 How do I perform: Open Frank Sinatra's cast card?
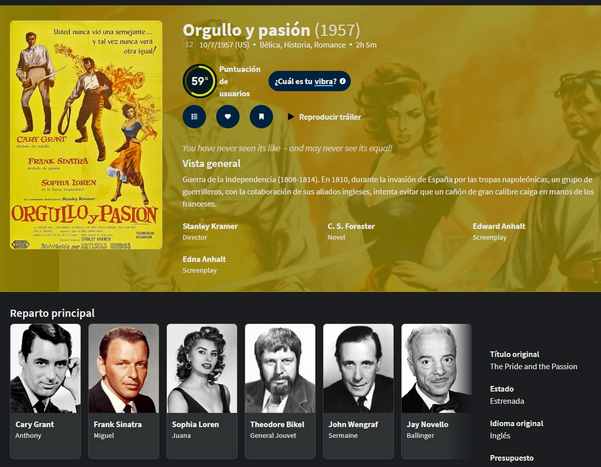(123, 391)
